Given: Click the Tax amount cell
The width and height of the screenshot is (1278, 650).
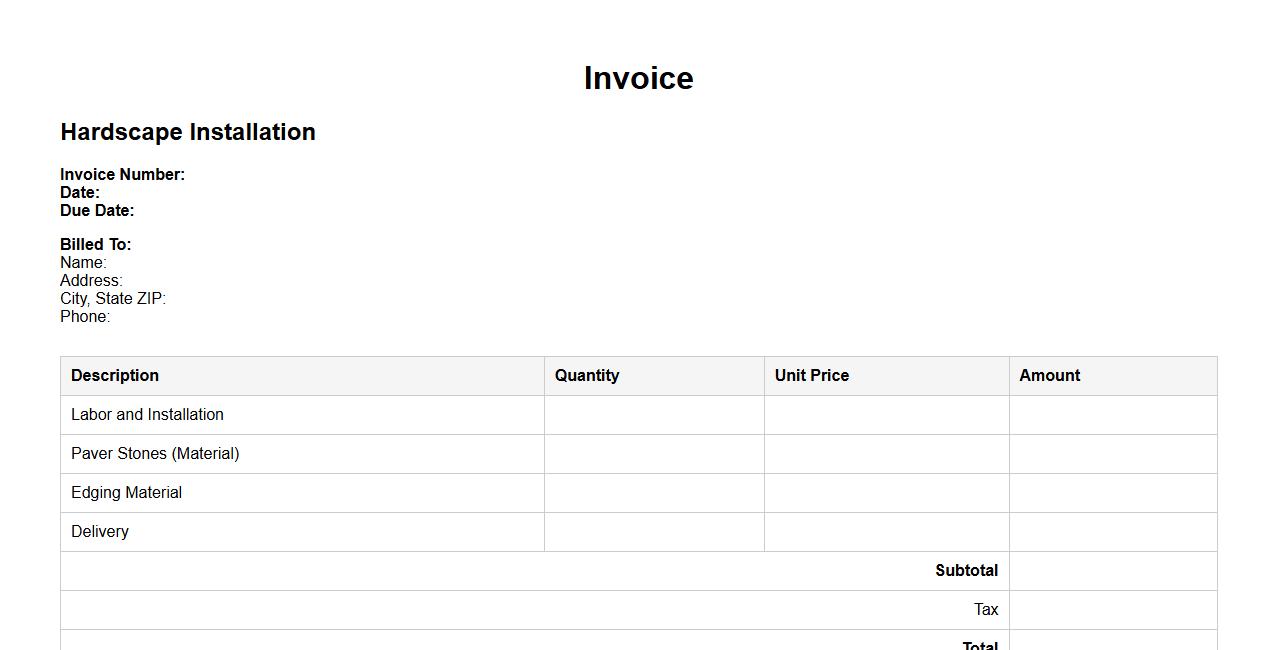Looking at the screenshot, I should (x=1113, y=609).
